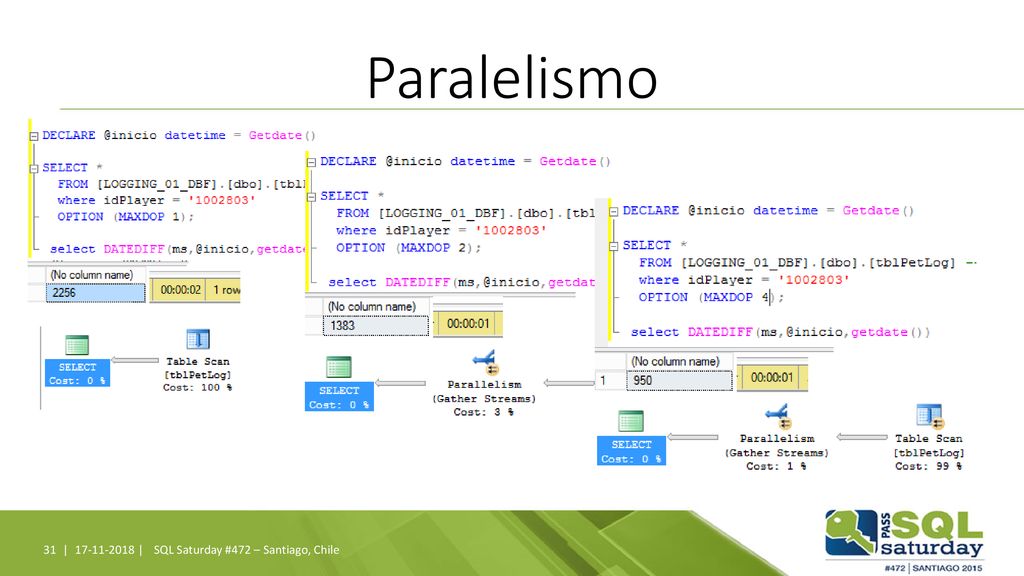Click the OPTION (MAXDOP 2) line

408,248
